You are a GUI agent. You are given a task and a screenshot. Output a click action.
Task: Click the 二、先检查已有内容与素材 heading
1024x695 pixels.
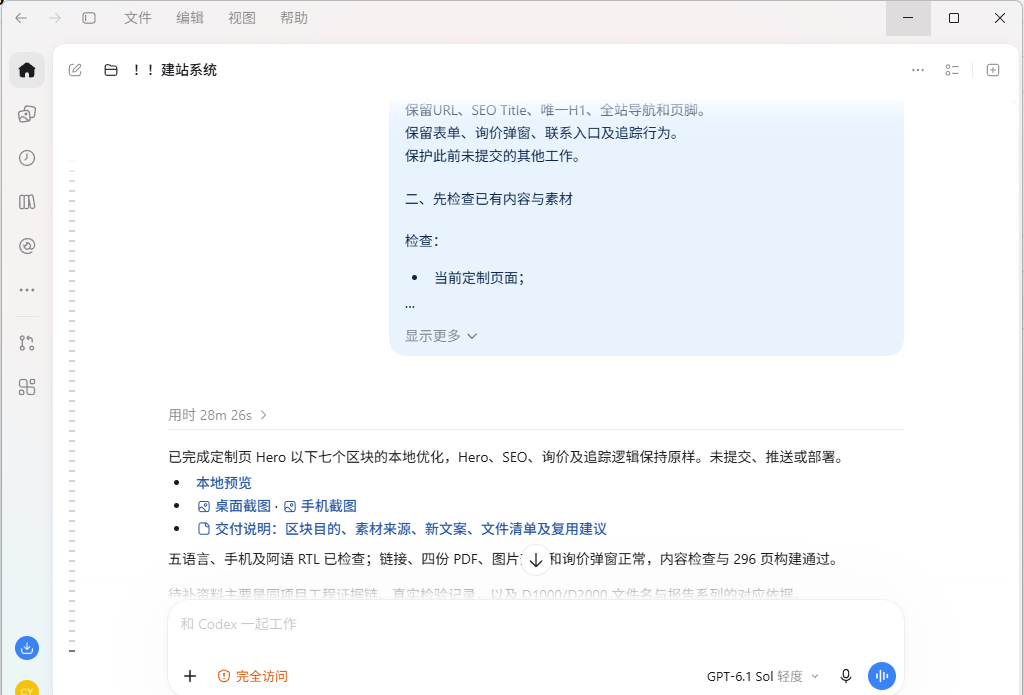coord(488,199)
